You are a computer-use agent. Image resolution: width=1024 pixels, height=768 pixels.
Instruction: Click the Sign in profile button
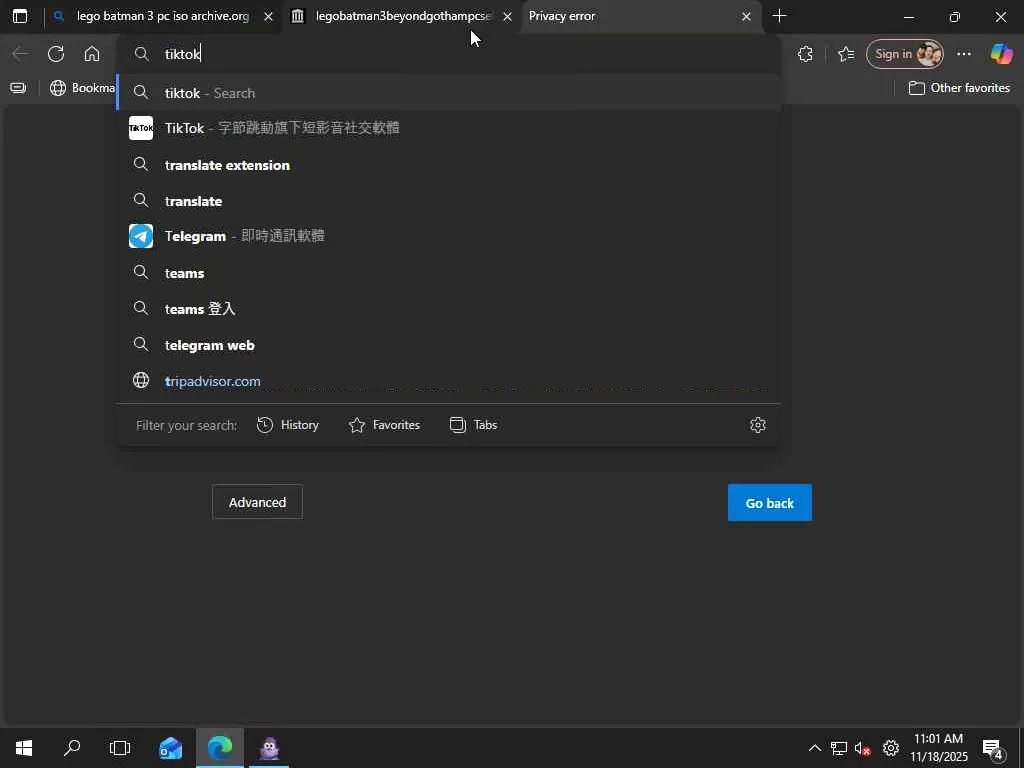[905, 54]
